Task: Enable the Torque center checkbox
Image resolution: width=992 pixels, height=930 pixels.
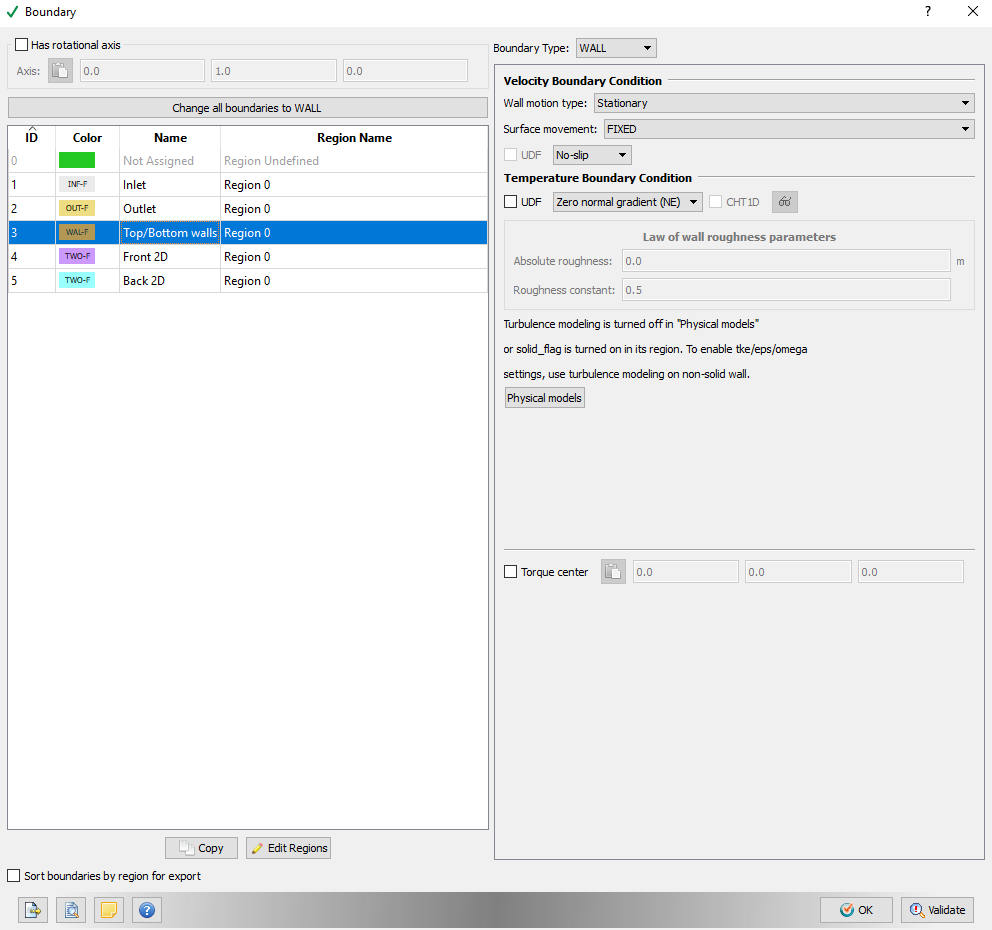Action: 509,571
